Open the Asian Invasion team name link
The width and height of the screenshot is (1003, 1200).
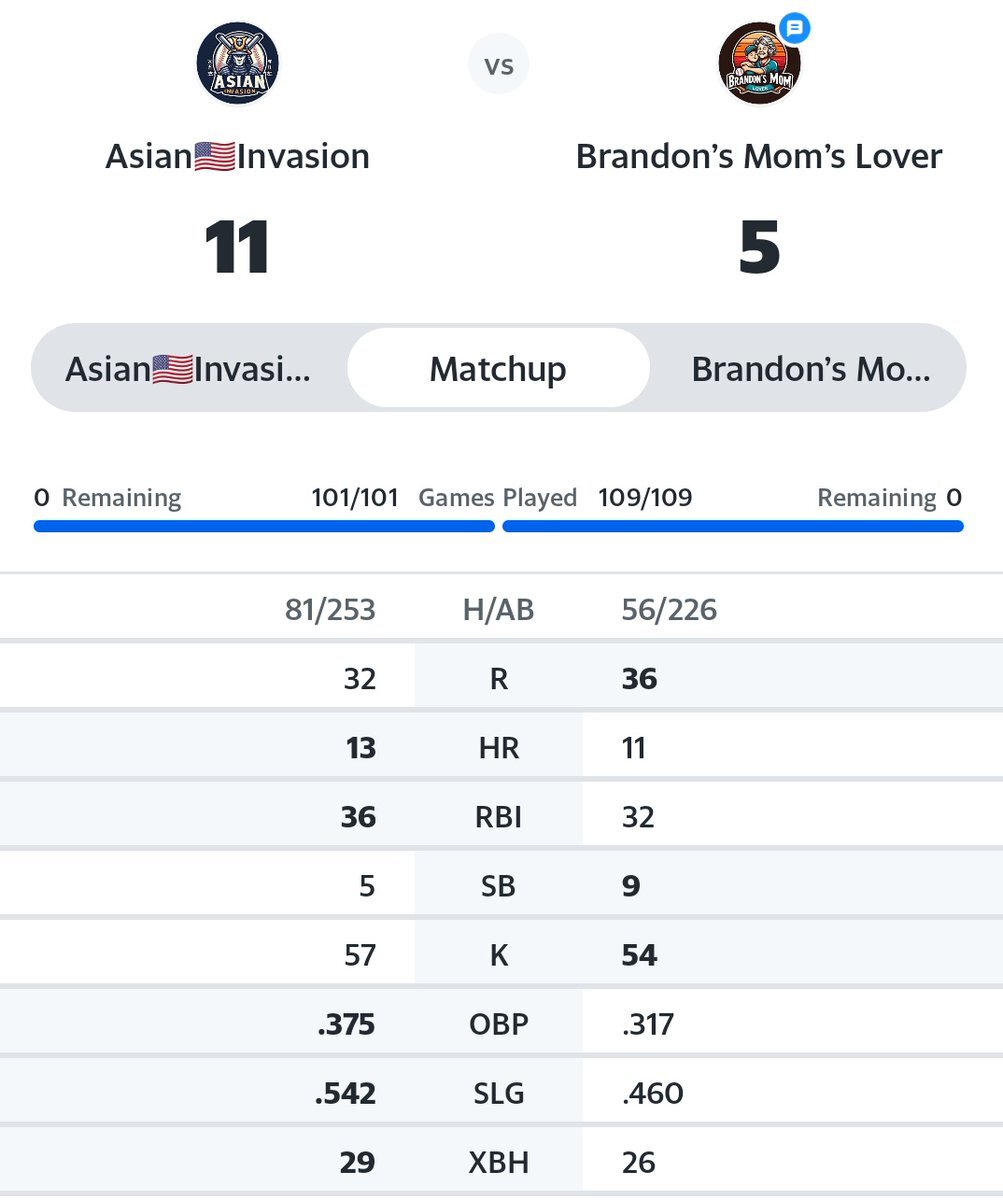point(237,156)
